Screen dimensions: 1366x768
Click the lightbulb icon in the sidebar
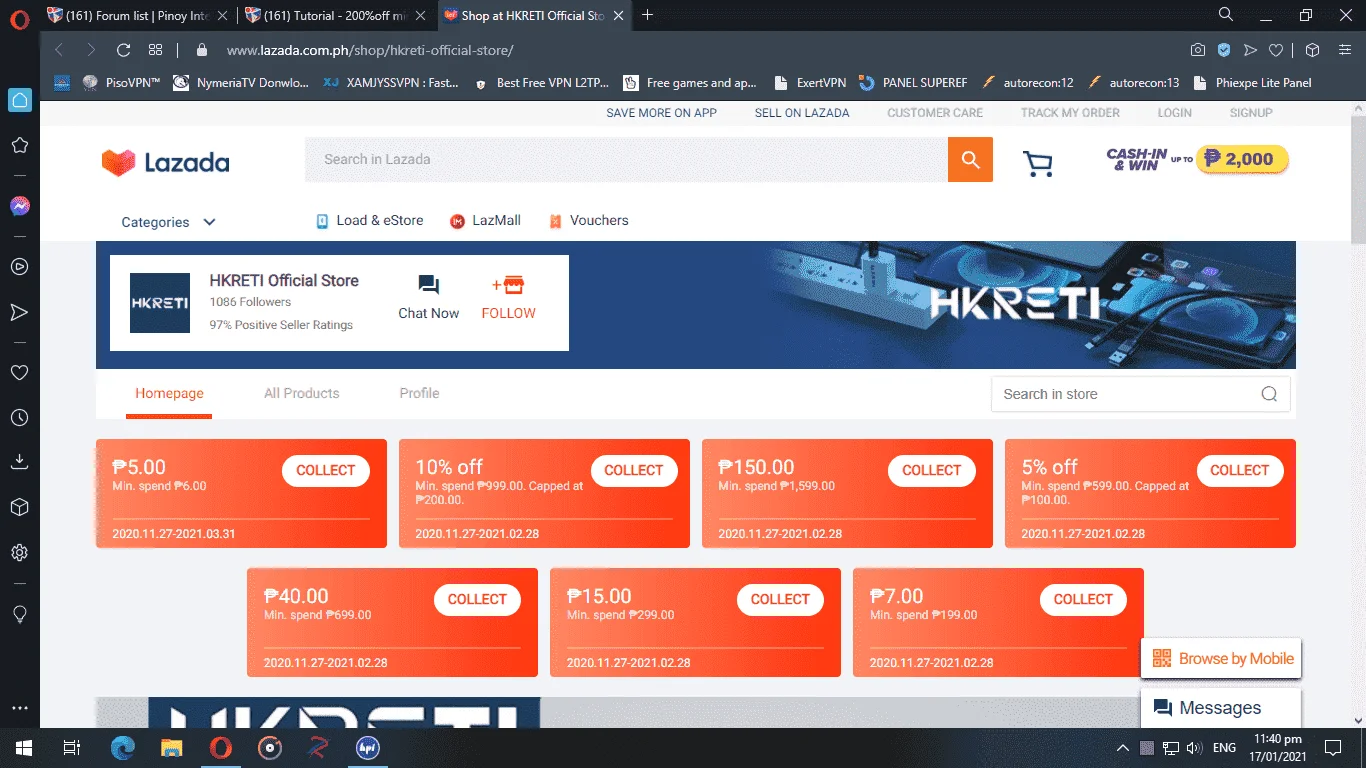coord(19,613)
